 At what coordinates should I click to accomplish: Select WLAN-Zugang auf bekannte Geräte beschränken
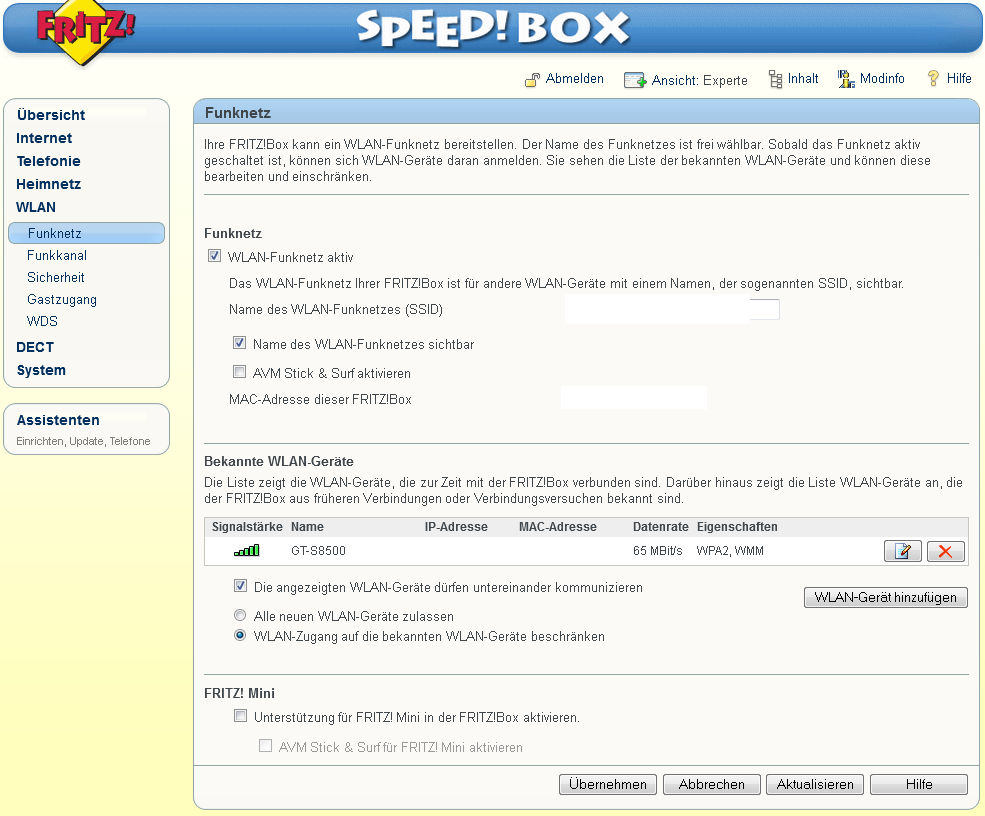(x=240, y=635)
